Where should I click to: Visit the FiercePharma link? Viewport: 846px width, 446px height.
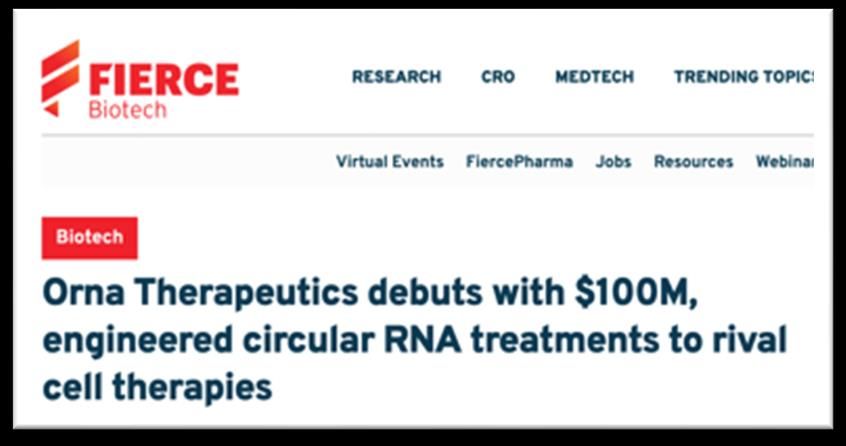520,162
